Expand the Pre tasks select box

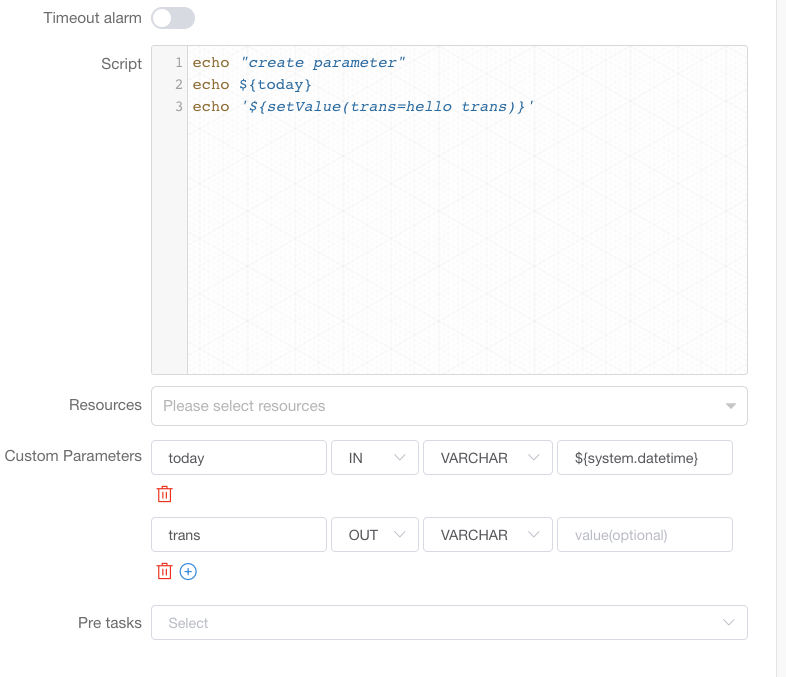tap(449, 623)
